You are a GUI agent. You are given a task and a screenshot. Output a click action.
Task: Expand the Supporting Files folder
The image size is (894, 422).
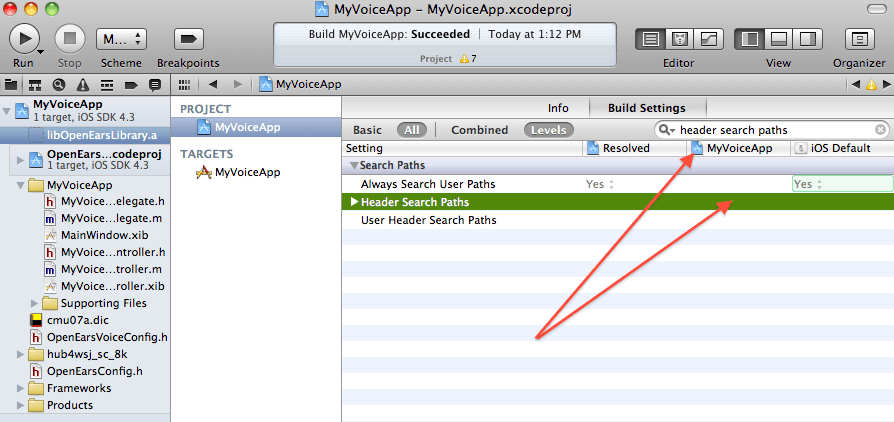(36, 303)
